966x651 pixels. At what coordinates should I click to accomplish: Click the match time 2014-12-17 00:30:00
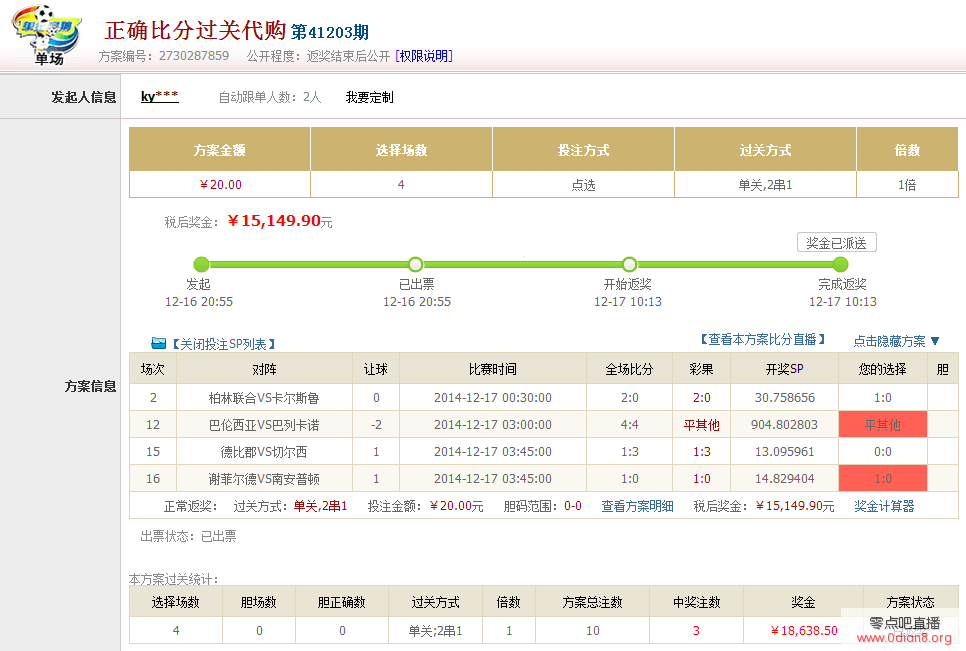coord(493,398)
